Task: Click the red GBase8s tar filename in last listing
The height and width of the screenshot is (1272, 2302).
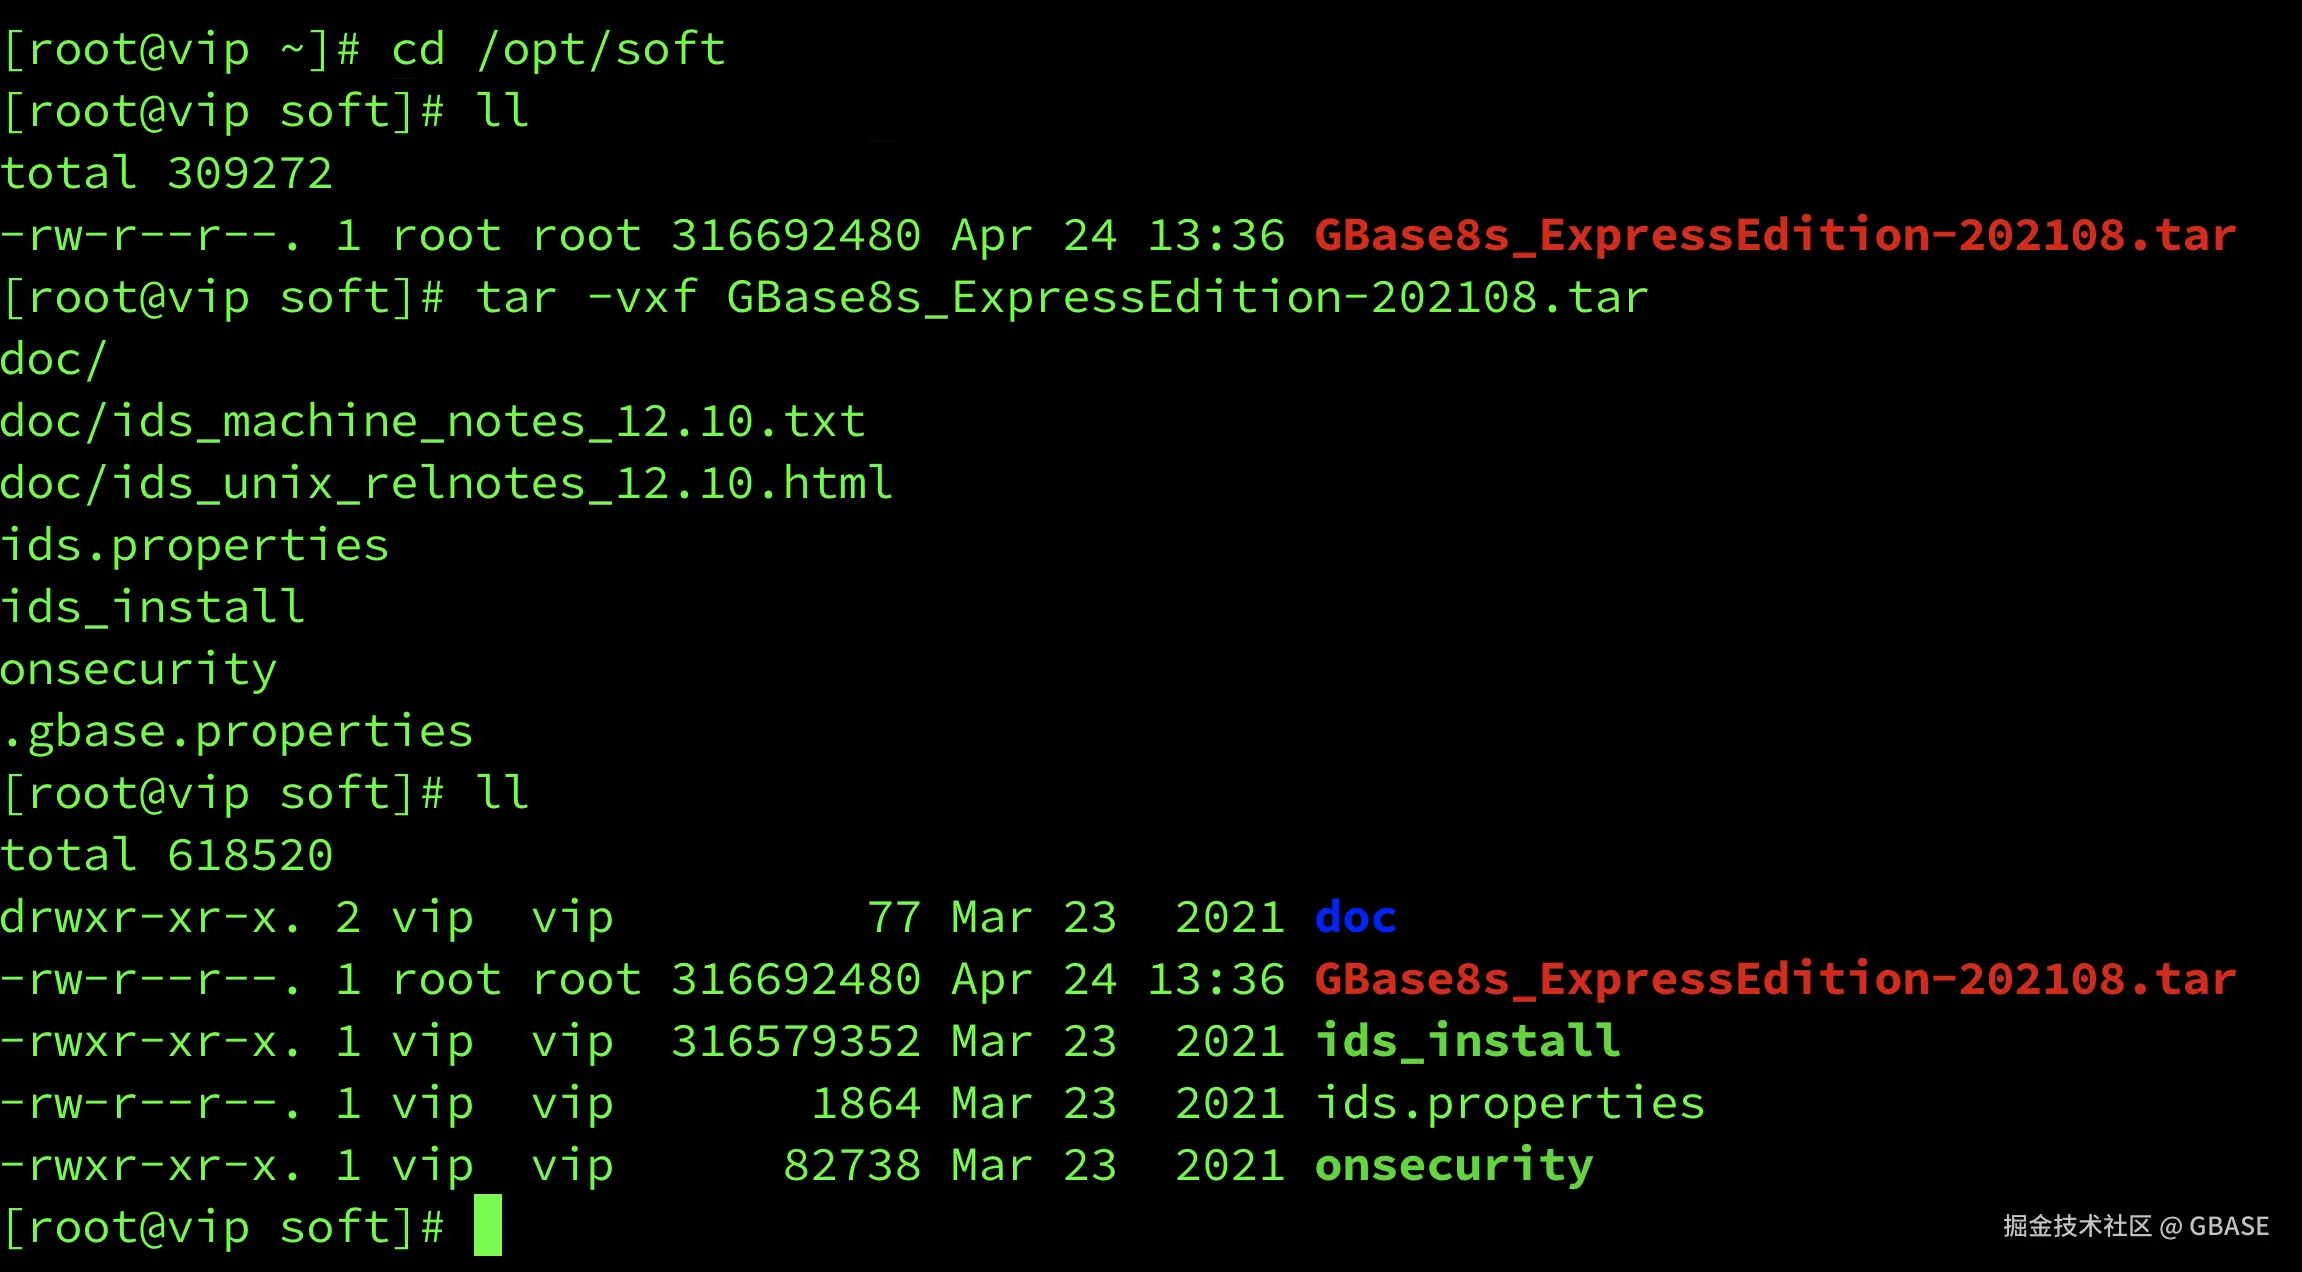Action: pyautogui.click(x=1776, y=979)
